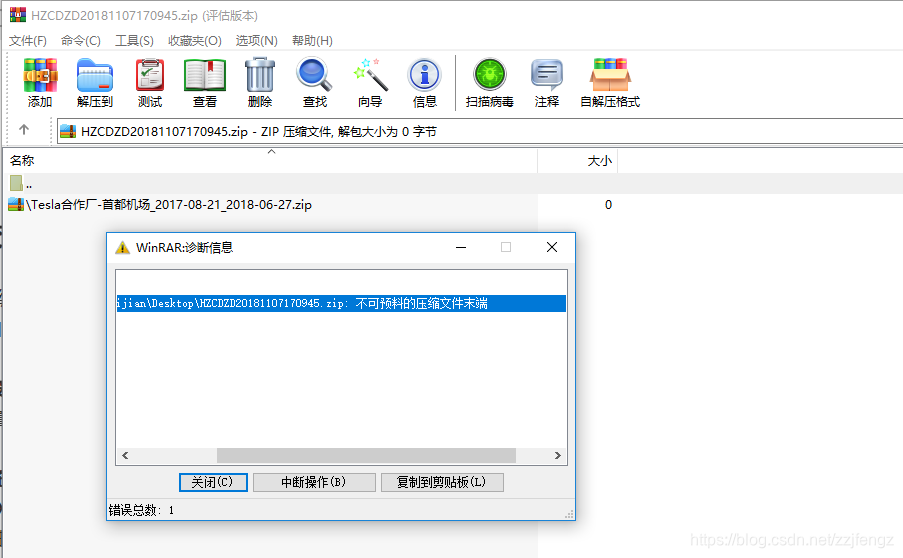903x558 pixels.
Task: Click right arrow of the 诊断信息 horizontal scrollbar
Action: pos(557,455)
